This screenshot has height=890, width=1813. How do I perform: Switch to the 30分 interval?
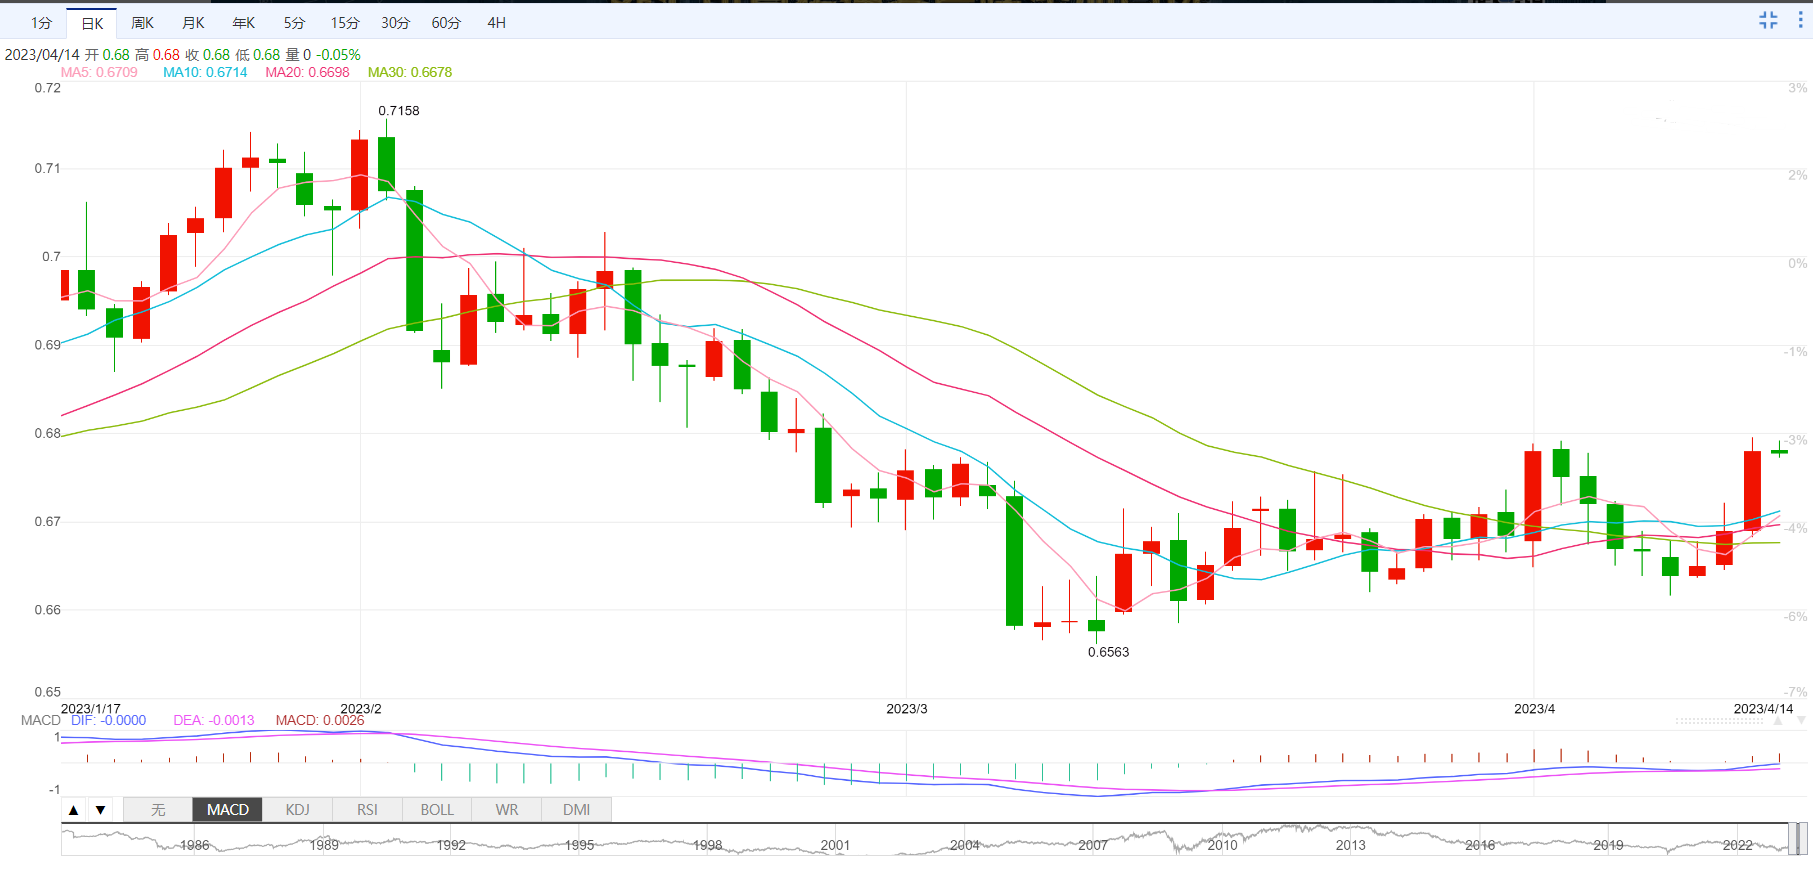click(395, 23)
